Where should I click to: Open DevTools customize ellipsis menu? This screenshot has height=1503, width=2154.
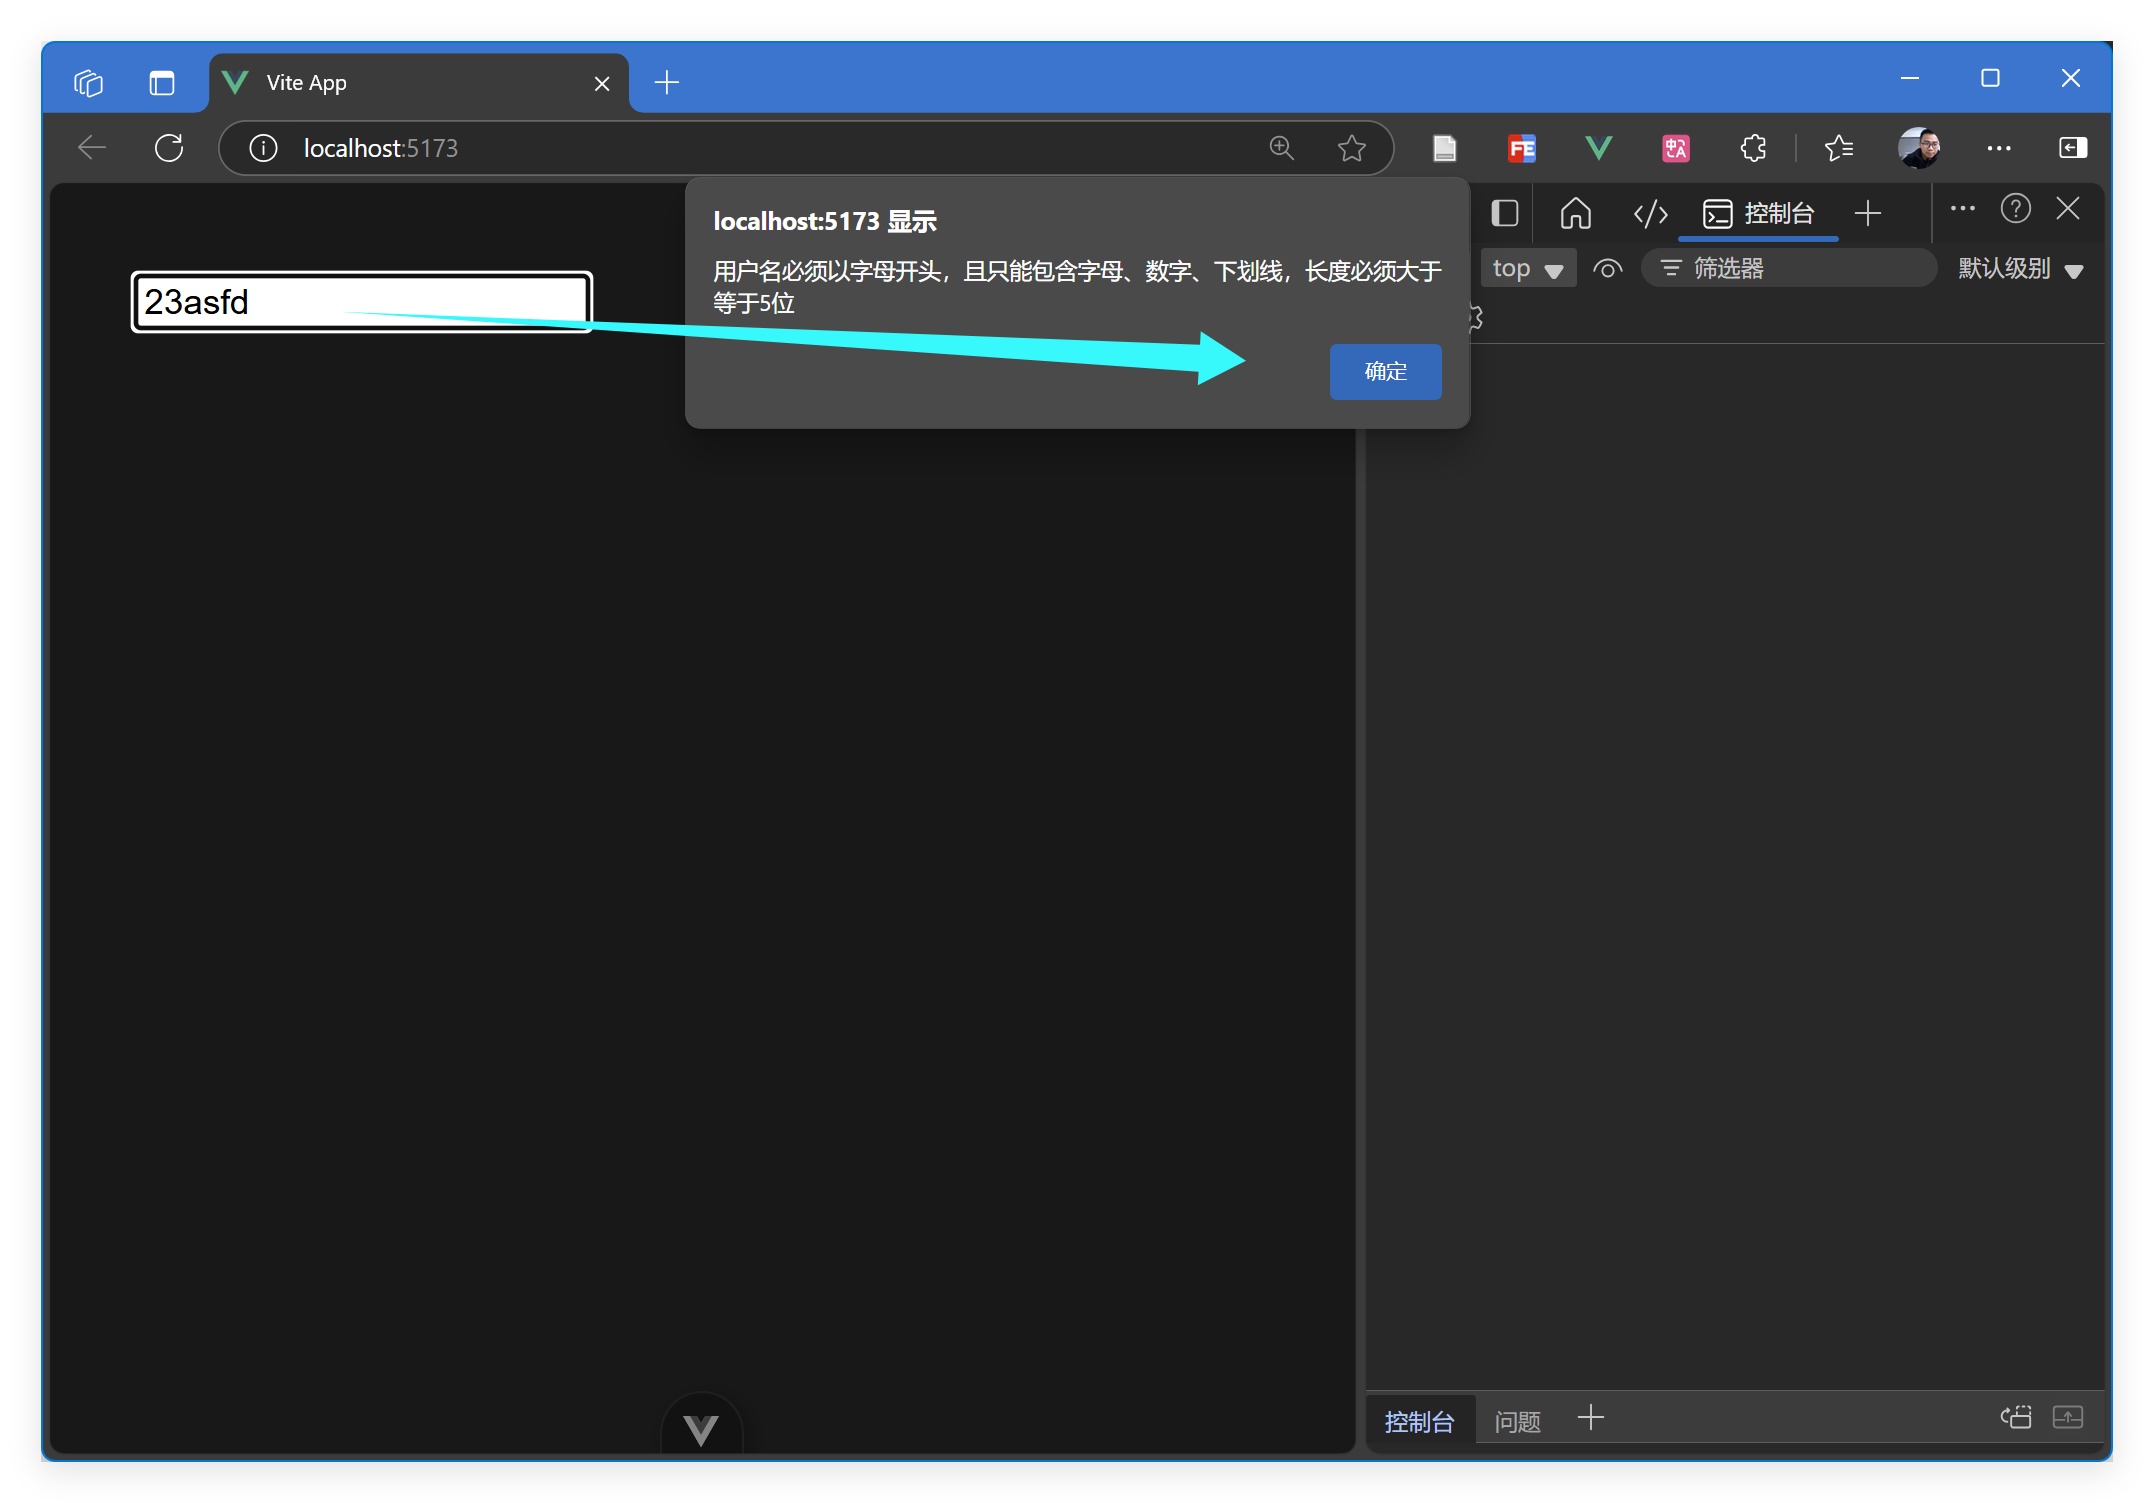click(1963, 209)
